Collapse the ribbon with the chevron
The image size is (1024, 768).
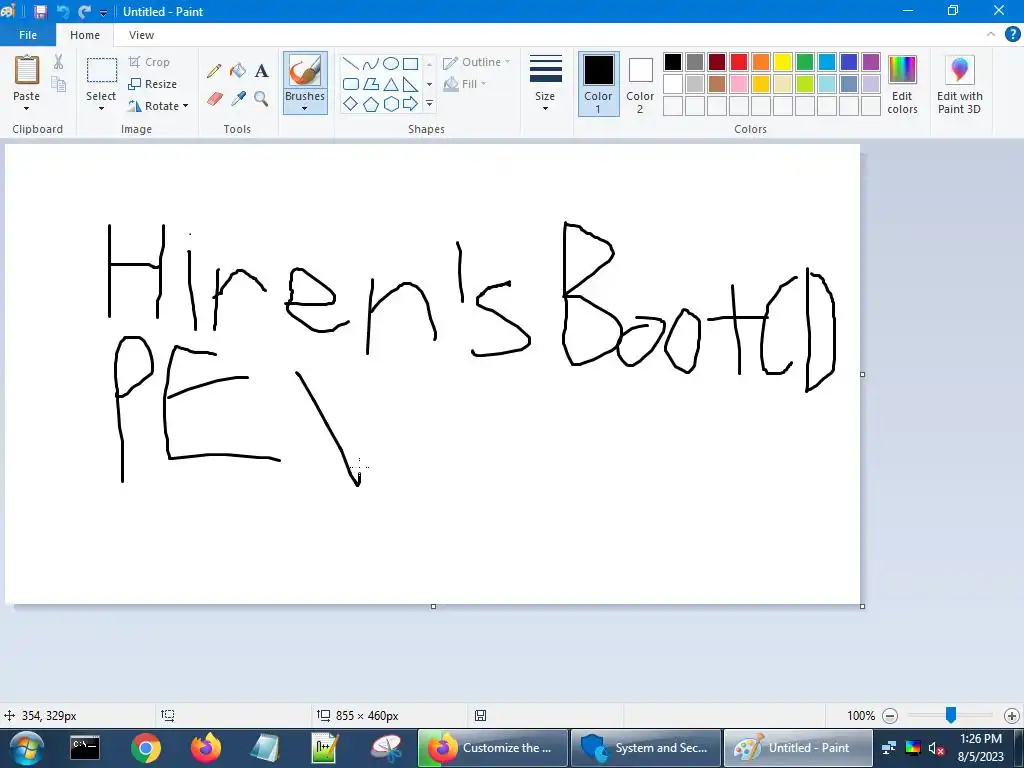point(991,35)
